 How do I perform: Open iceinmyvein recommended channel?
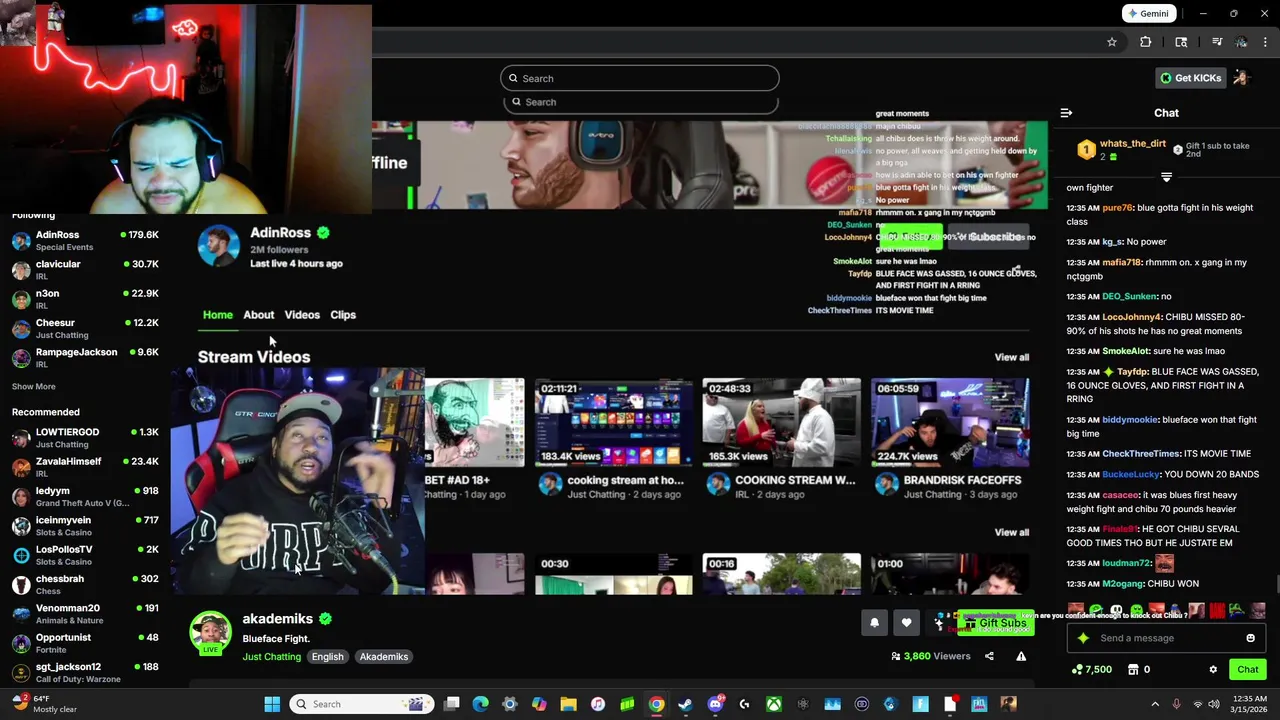click(85, 525)
